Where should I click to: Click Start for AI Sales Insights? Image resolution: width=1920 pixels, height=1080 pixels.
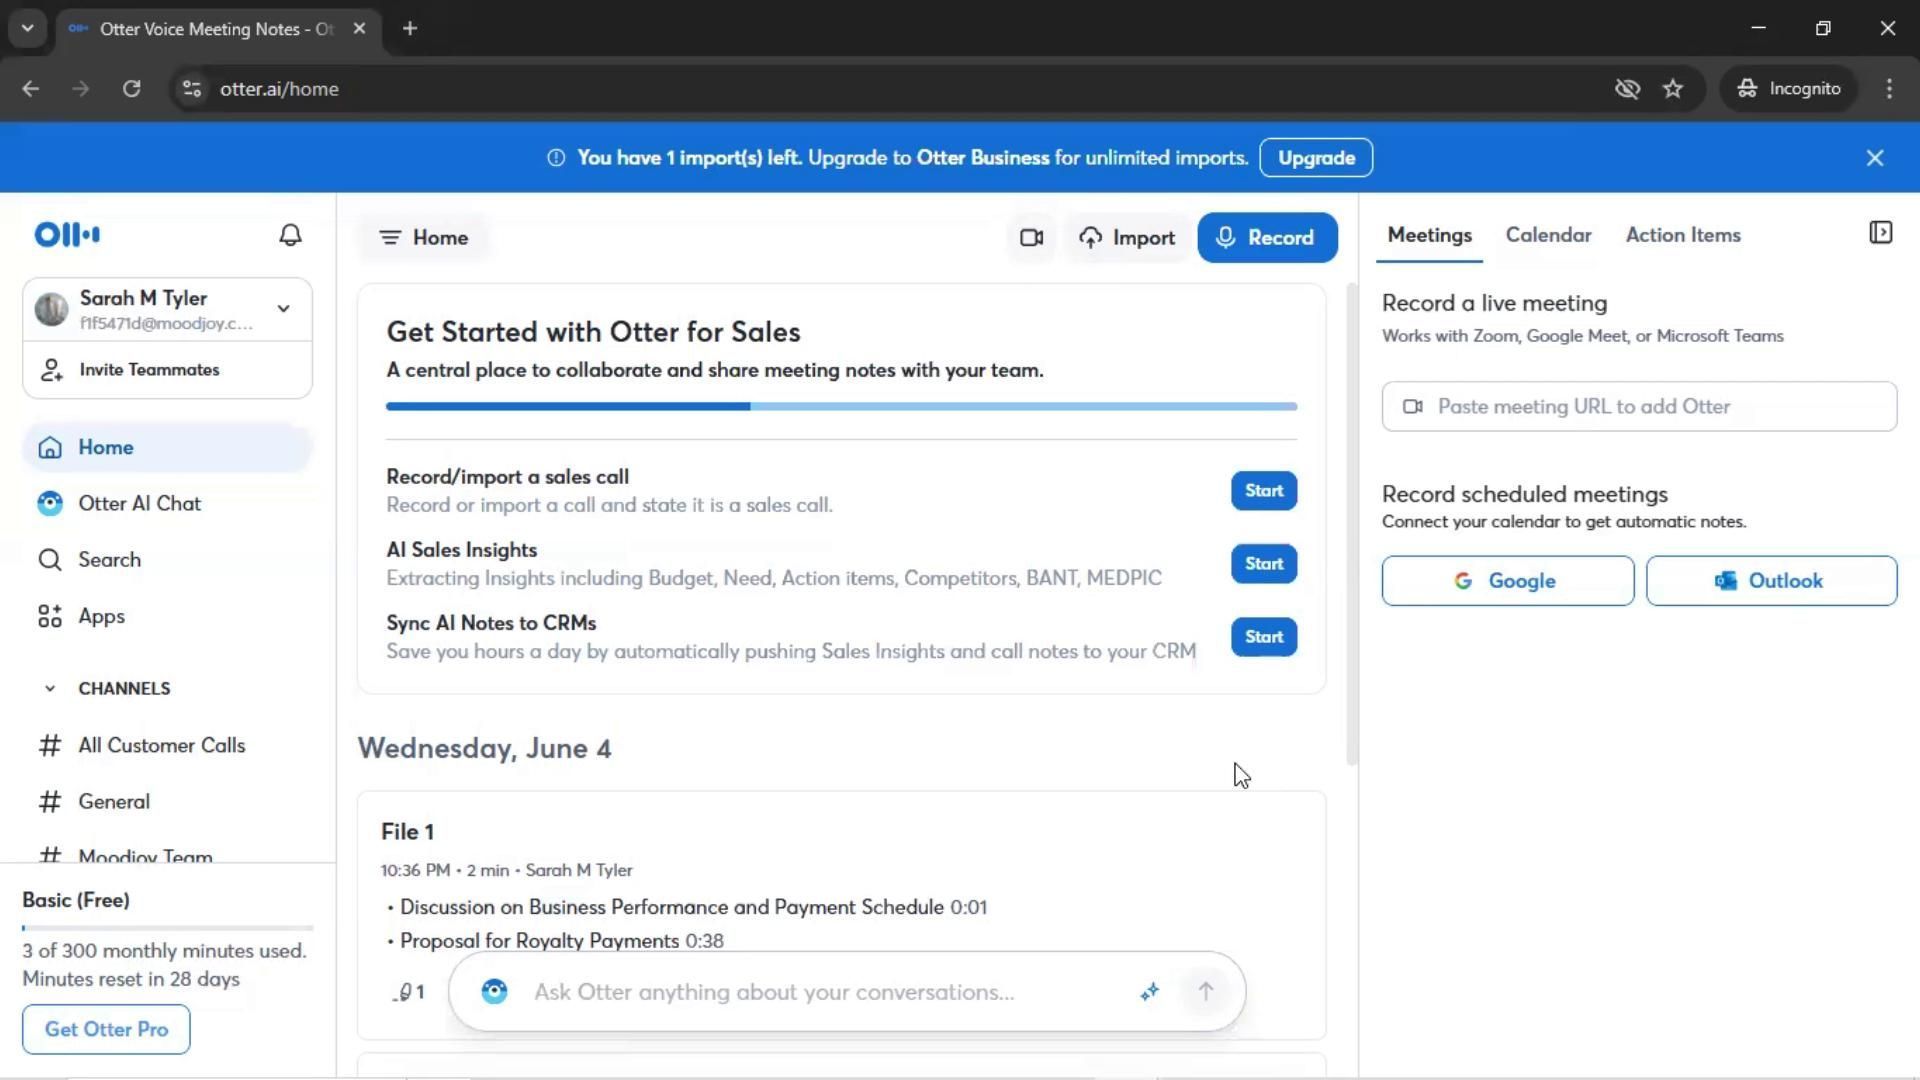1264,564
